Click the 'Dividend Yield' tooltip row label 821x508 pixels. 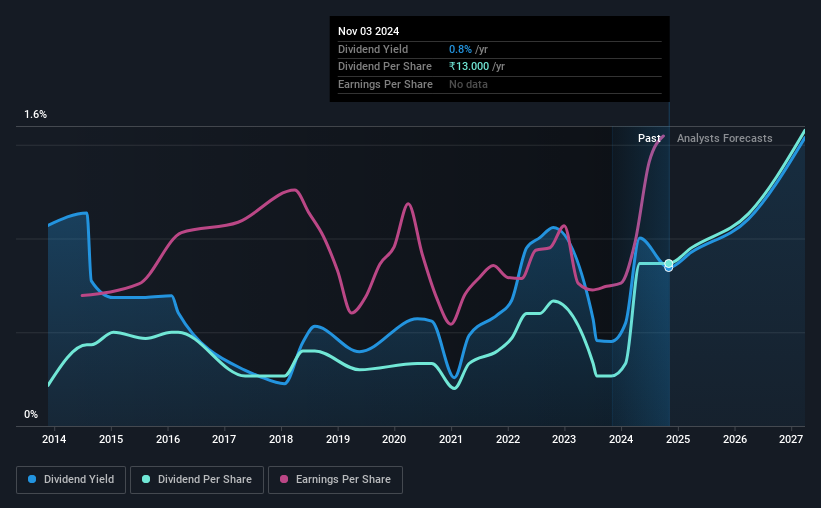point(373,49)
